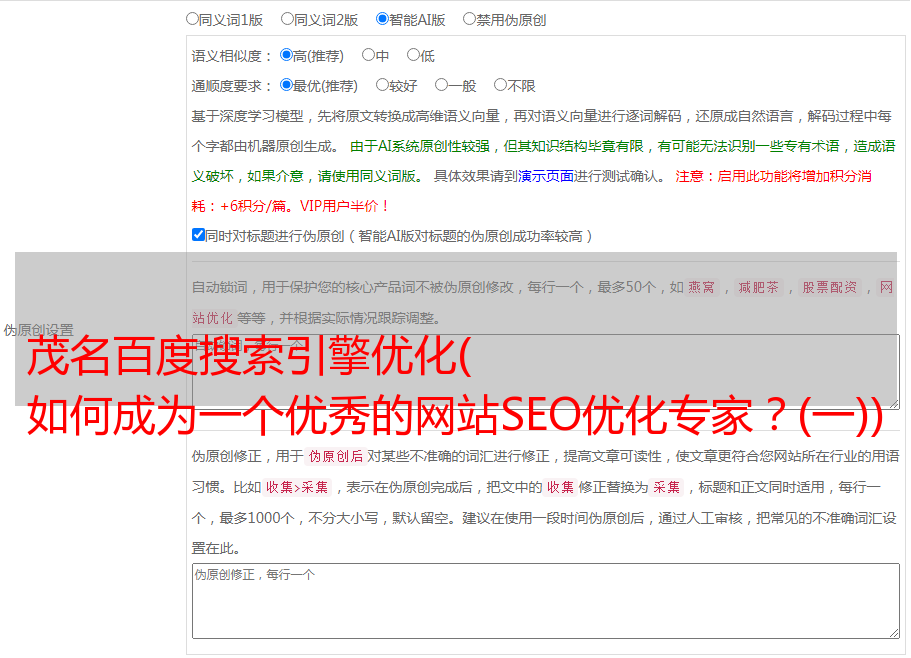The image size is (911, 658).
Task: Set 语义相似度 to 高(推荐)
Action: [286, 55]
